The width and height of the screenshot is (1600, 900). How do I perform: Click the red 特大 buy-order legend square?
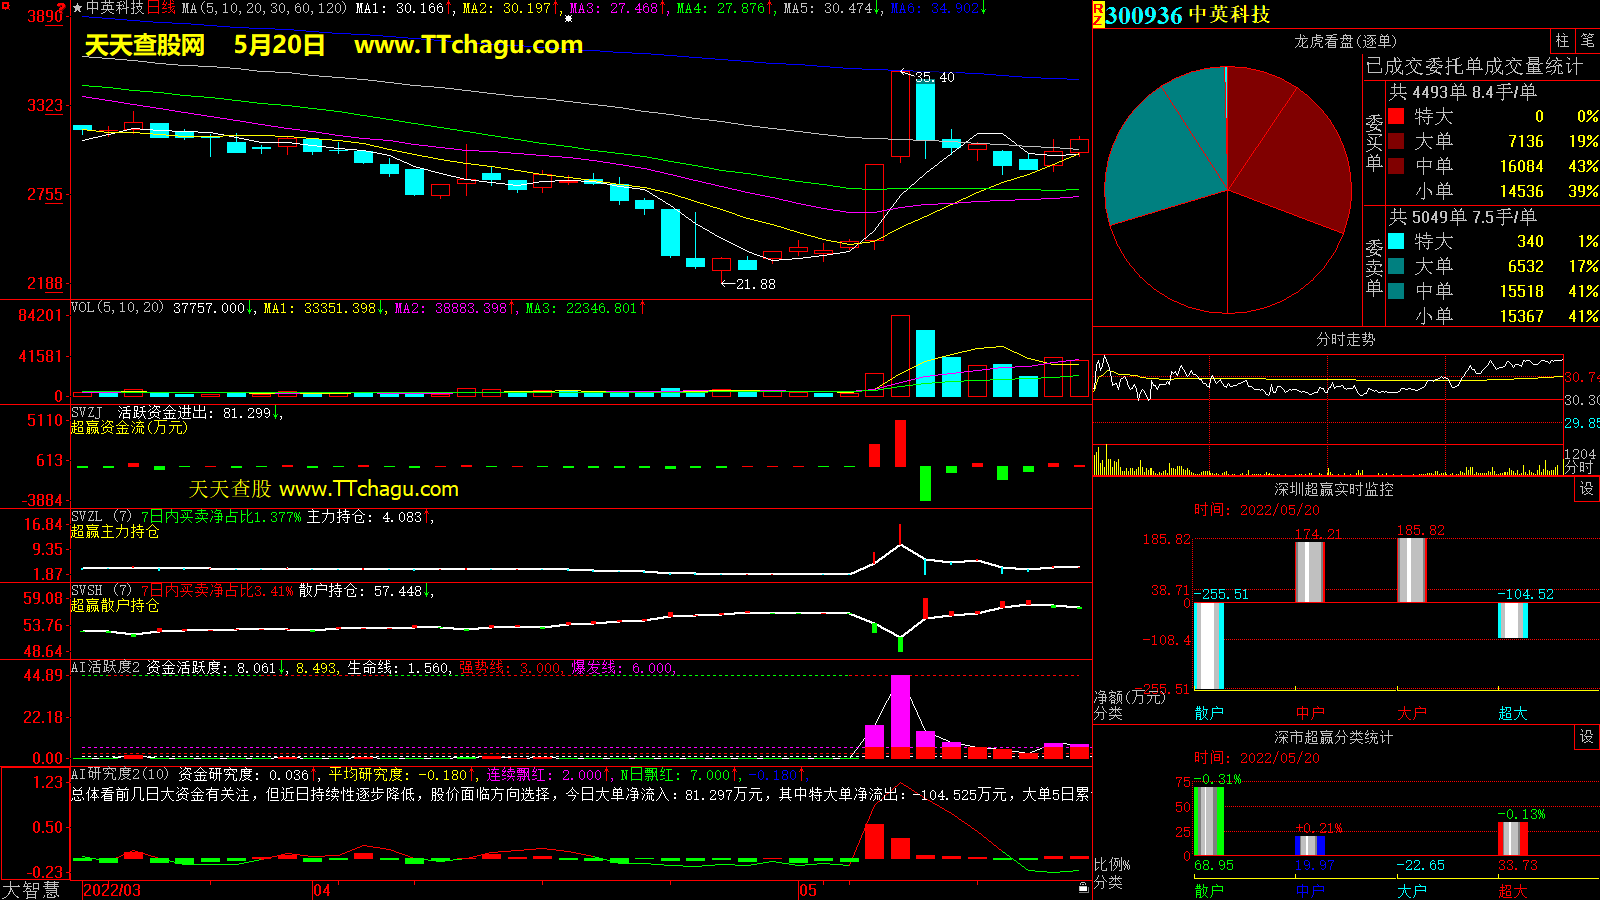pos(1396,117)
